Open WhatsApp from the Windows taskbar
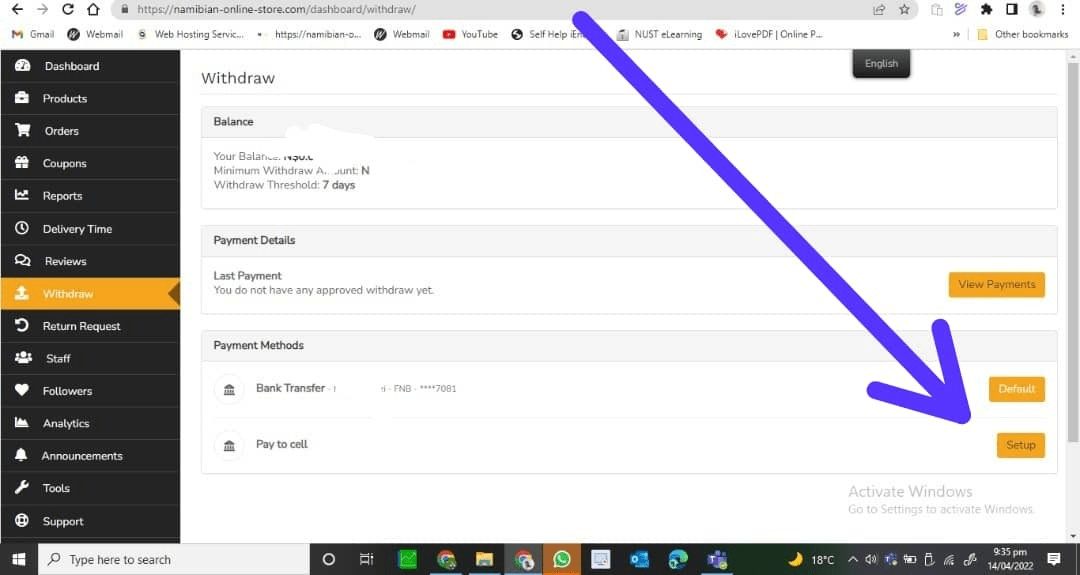This screenshot has height=575, width=1080. tap(562, 559)
